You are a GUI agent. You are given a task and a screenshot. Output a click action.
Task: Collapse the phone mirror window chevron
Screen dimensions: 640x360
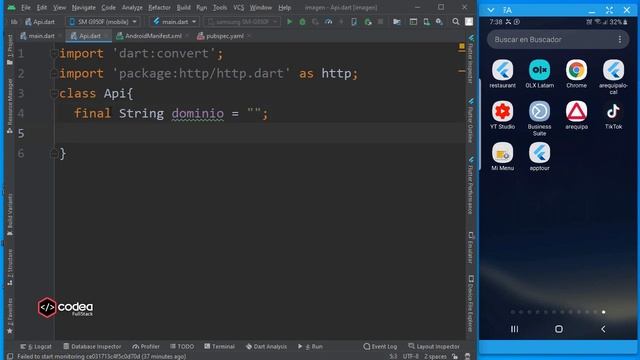pos(491,10)
